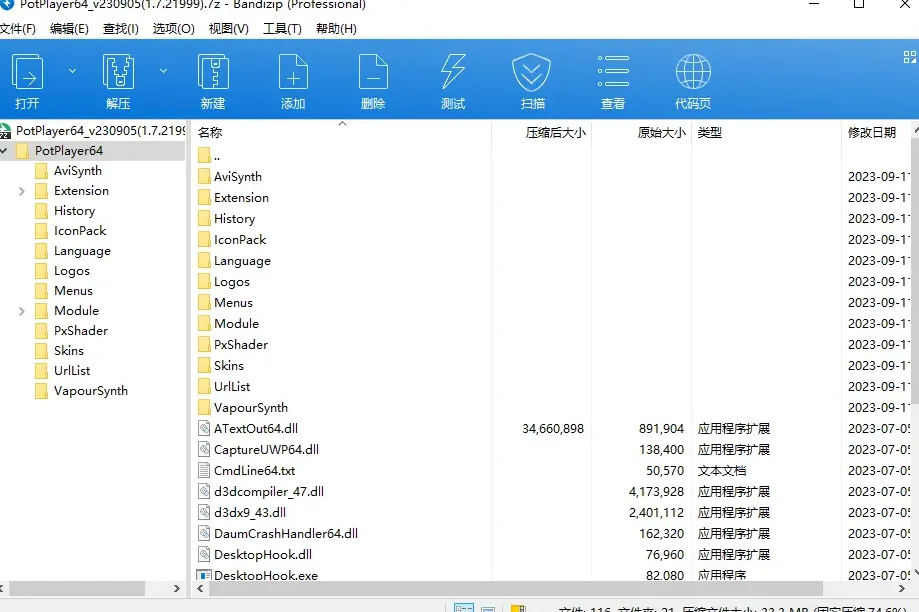This screenshot has height=612, width=919.
Task: Select VapourSynth in the folder tree
Action: [91, 390]
